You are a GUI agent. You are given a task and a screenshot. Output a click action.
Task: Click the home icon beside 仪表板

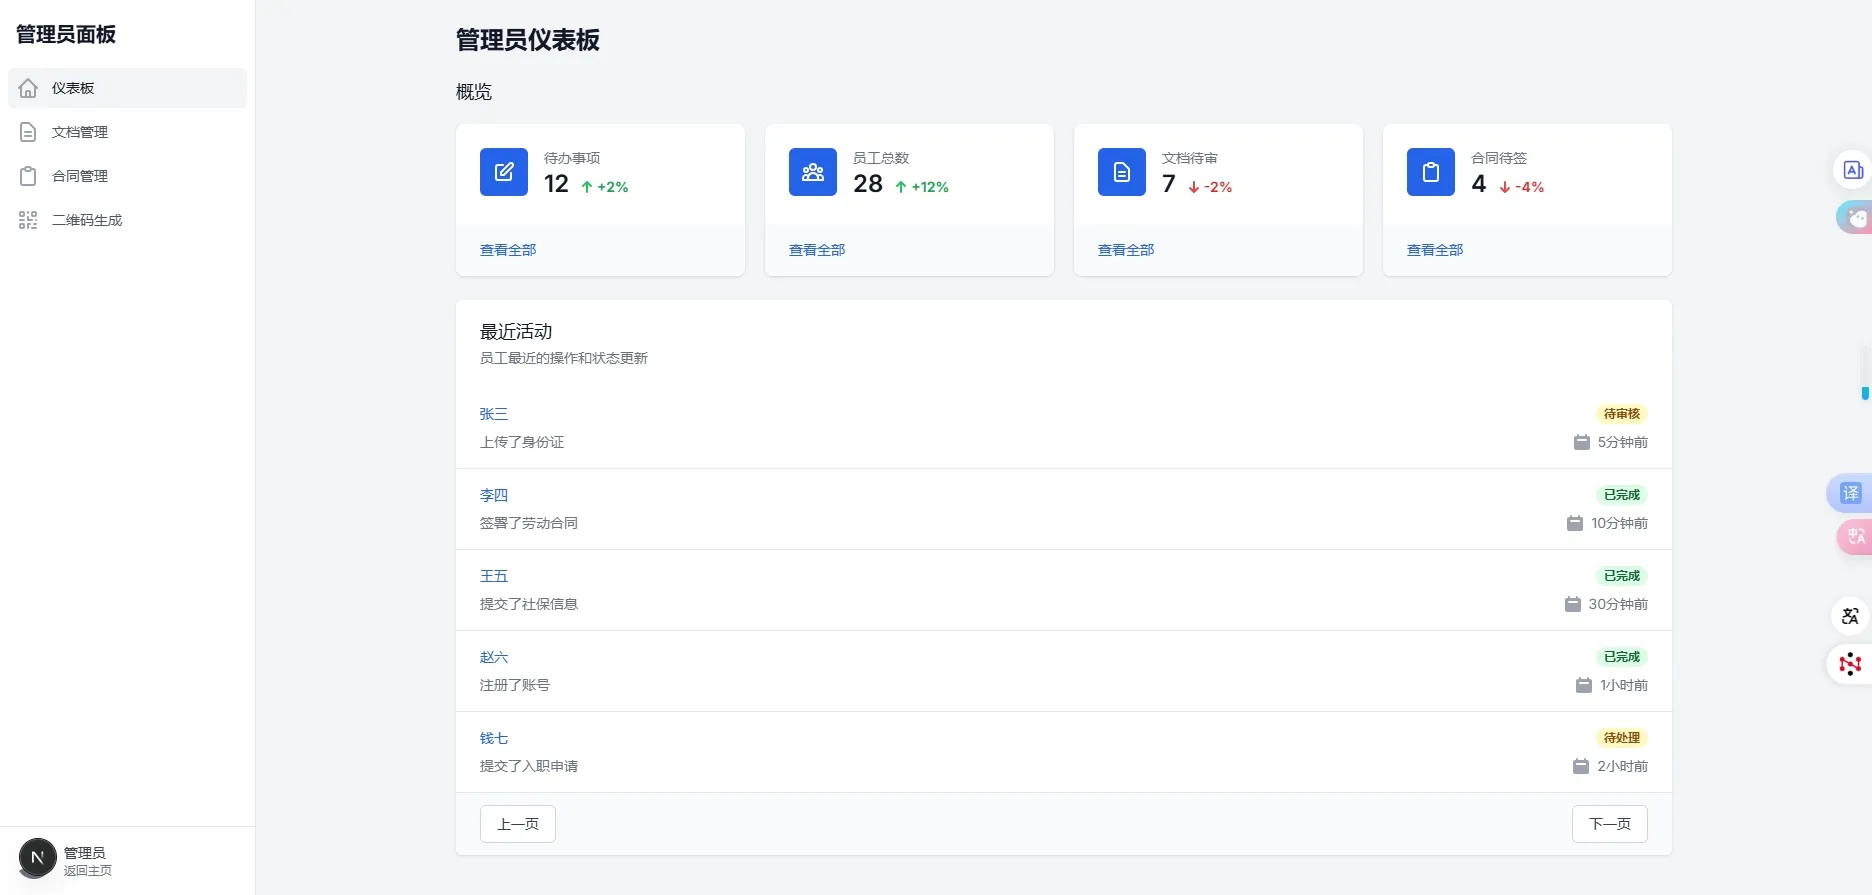click(28, 88)
